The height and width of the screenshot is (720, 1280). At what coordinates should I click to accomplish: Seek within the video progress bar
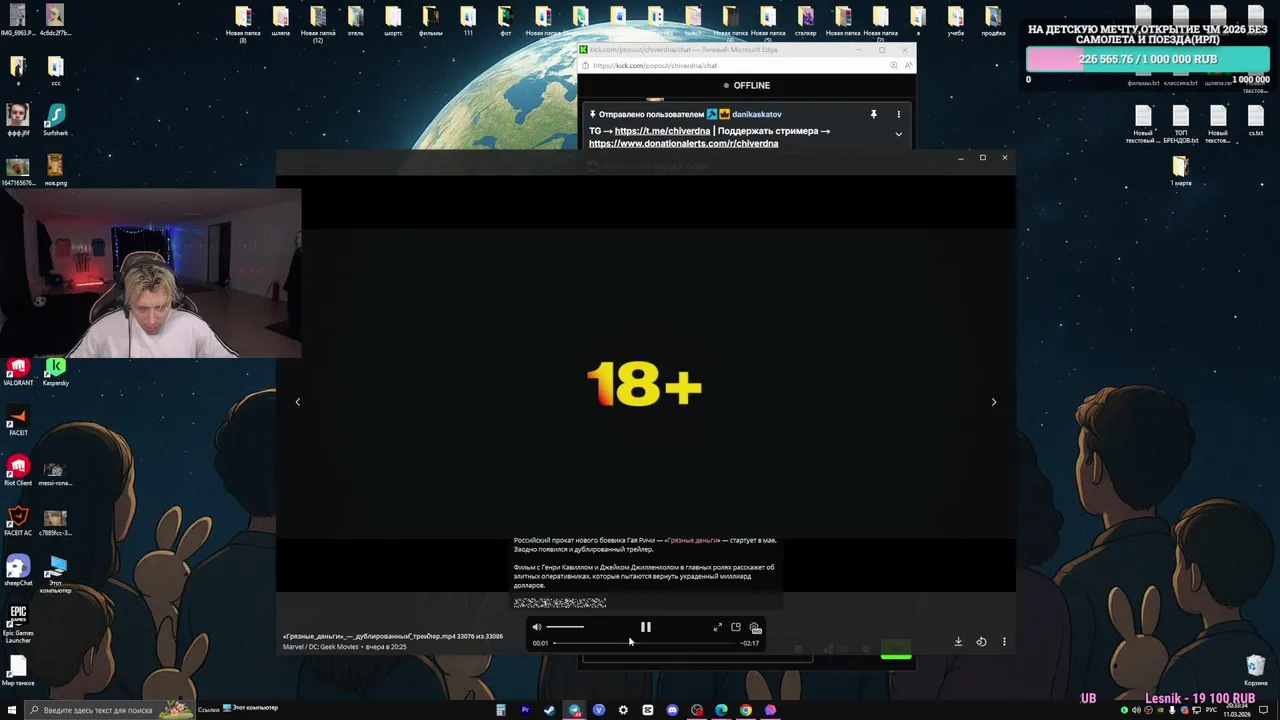[x=645, y=643]
